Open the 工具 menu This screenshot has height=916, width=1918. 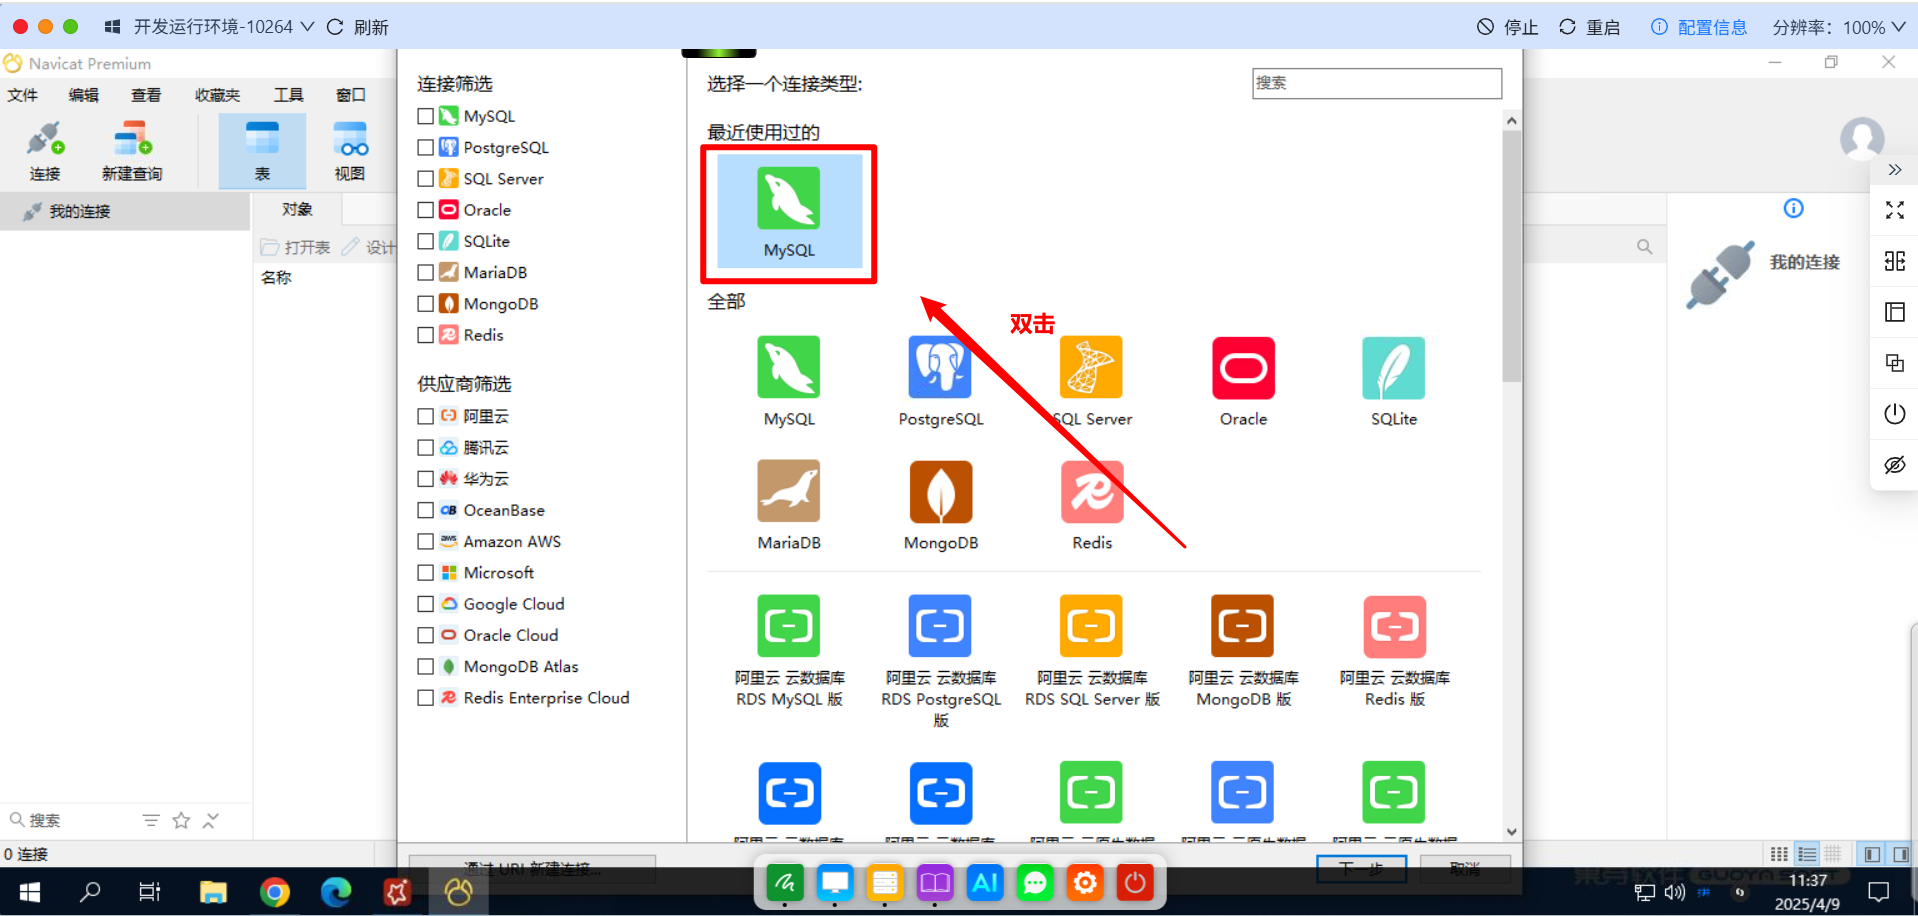[x=289, y=95]
